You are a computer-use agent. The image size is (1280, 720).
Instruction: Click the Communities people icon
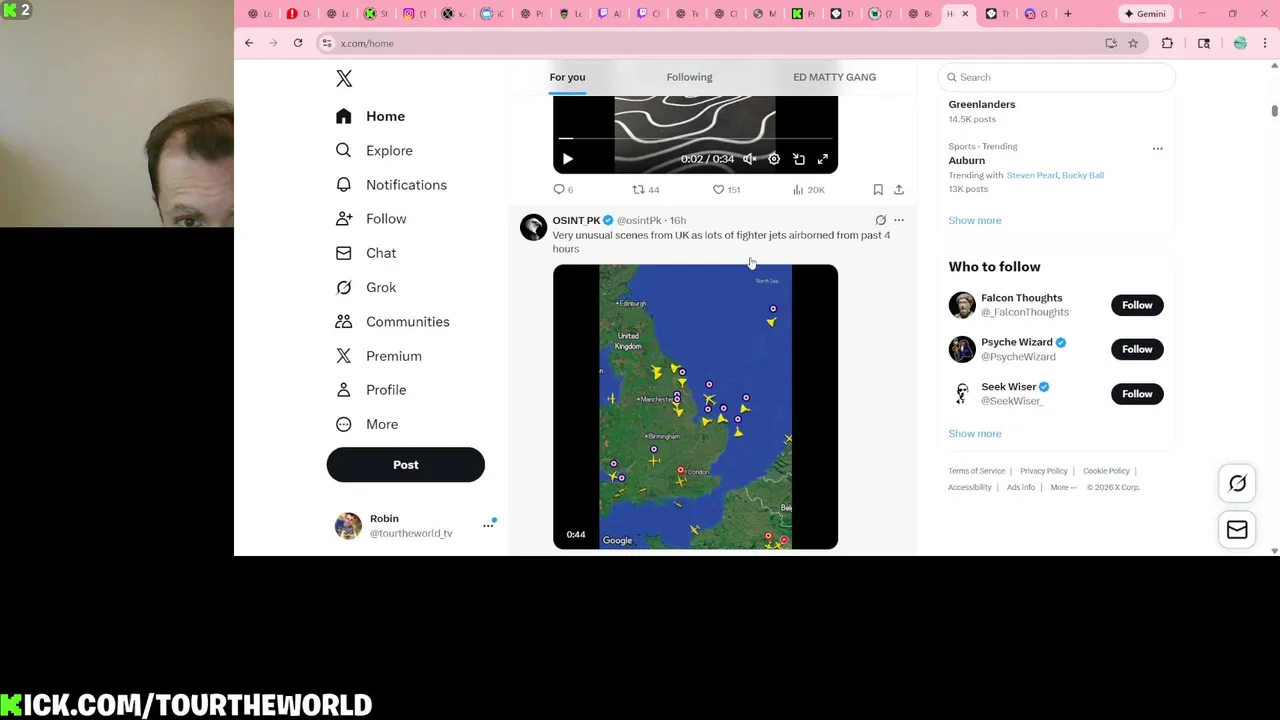point(344,322)
